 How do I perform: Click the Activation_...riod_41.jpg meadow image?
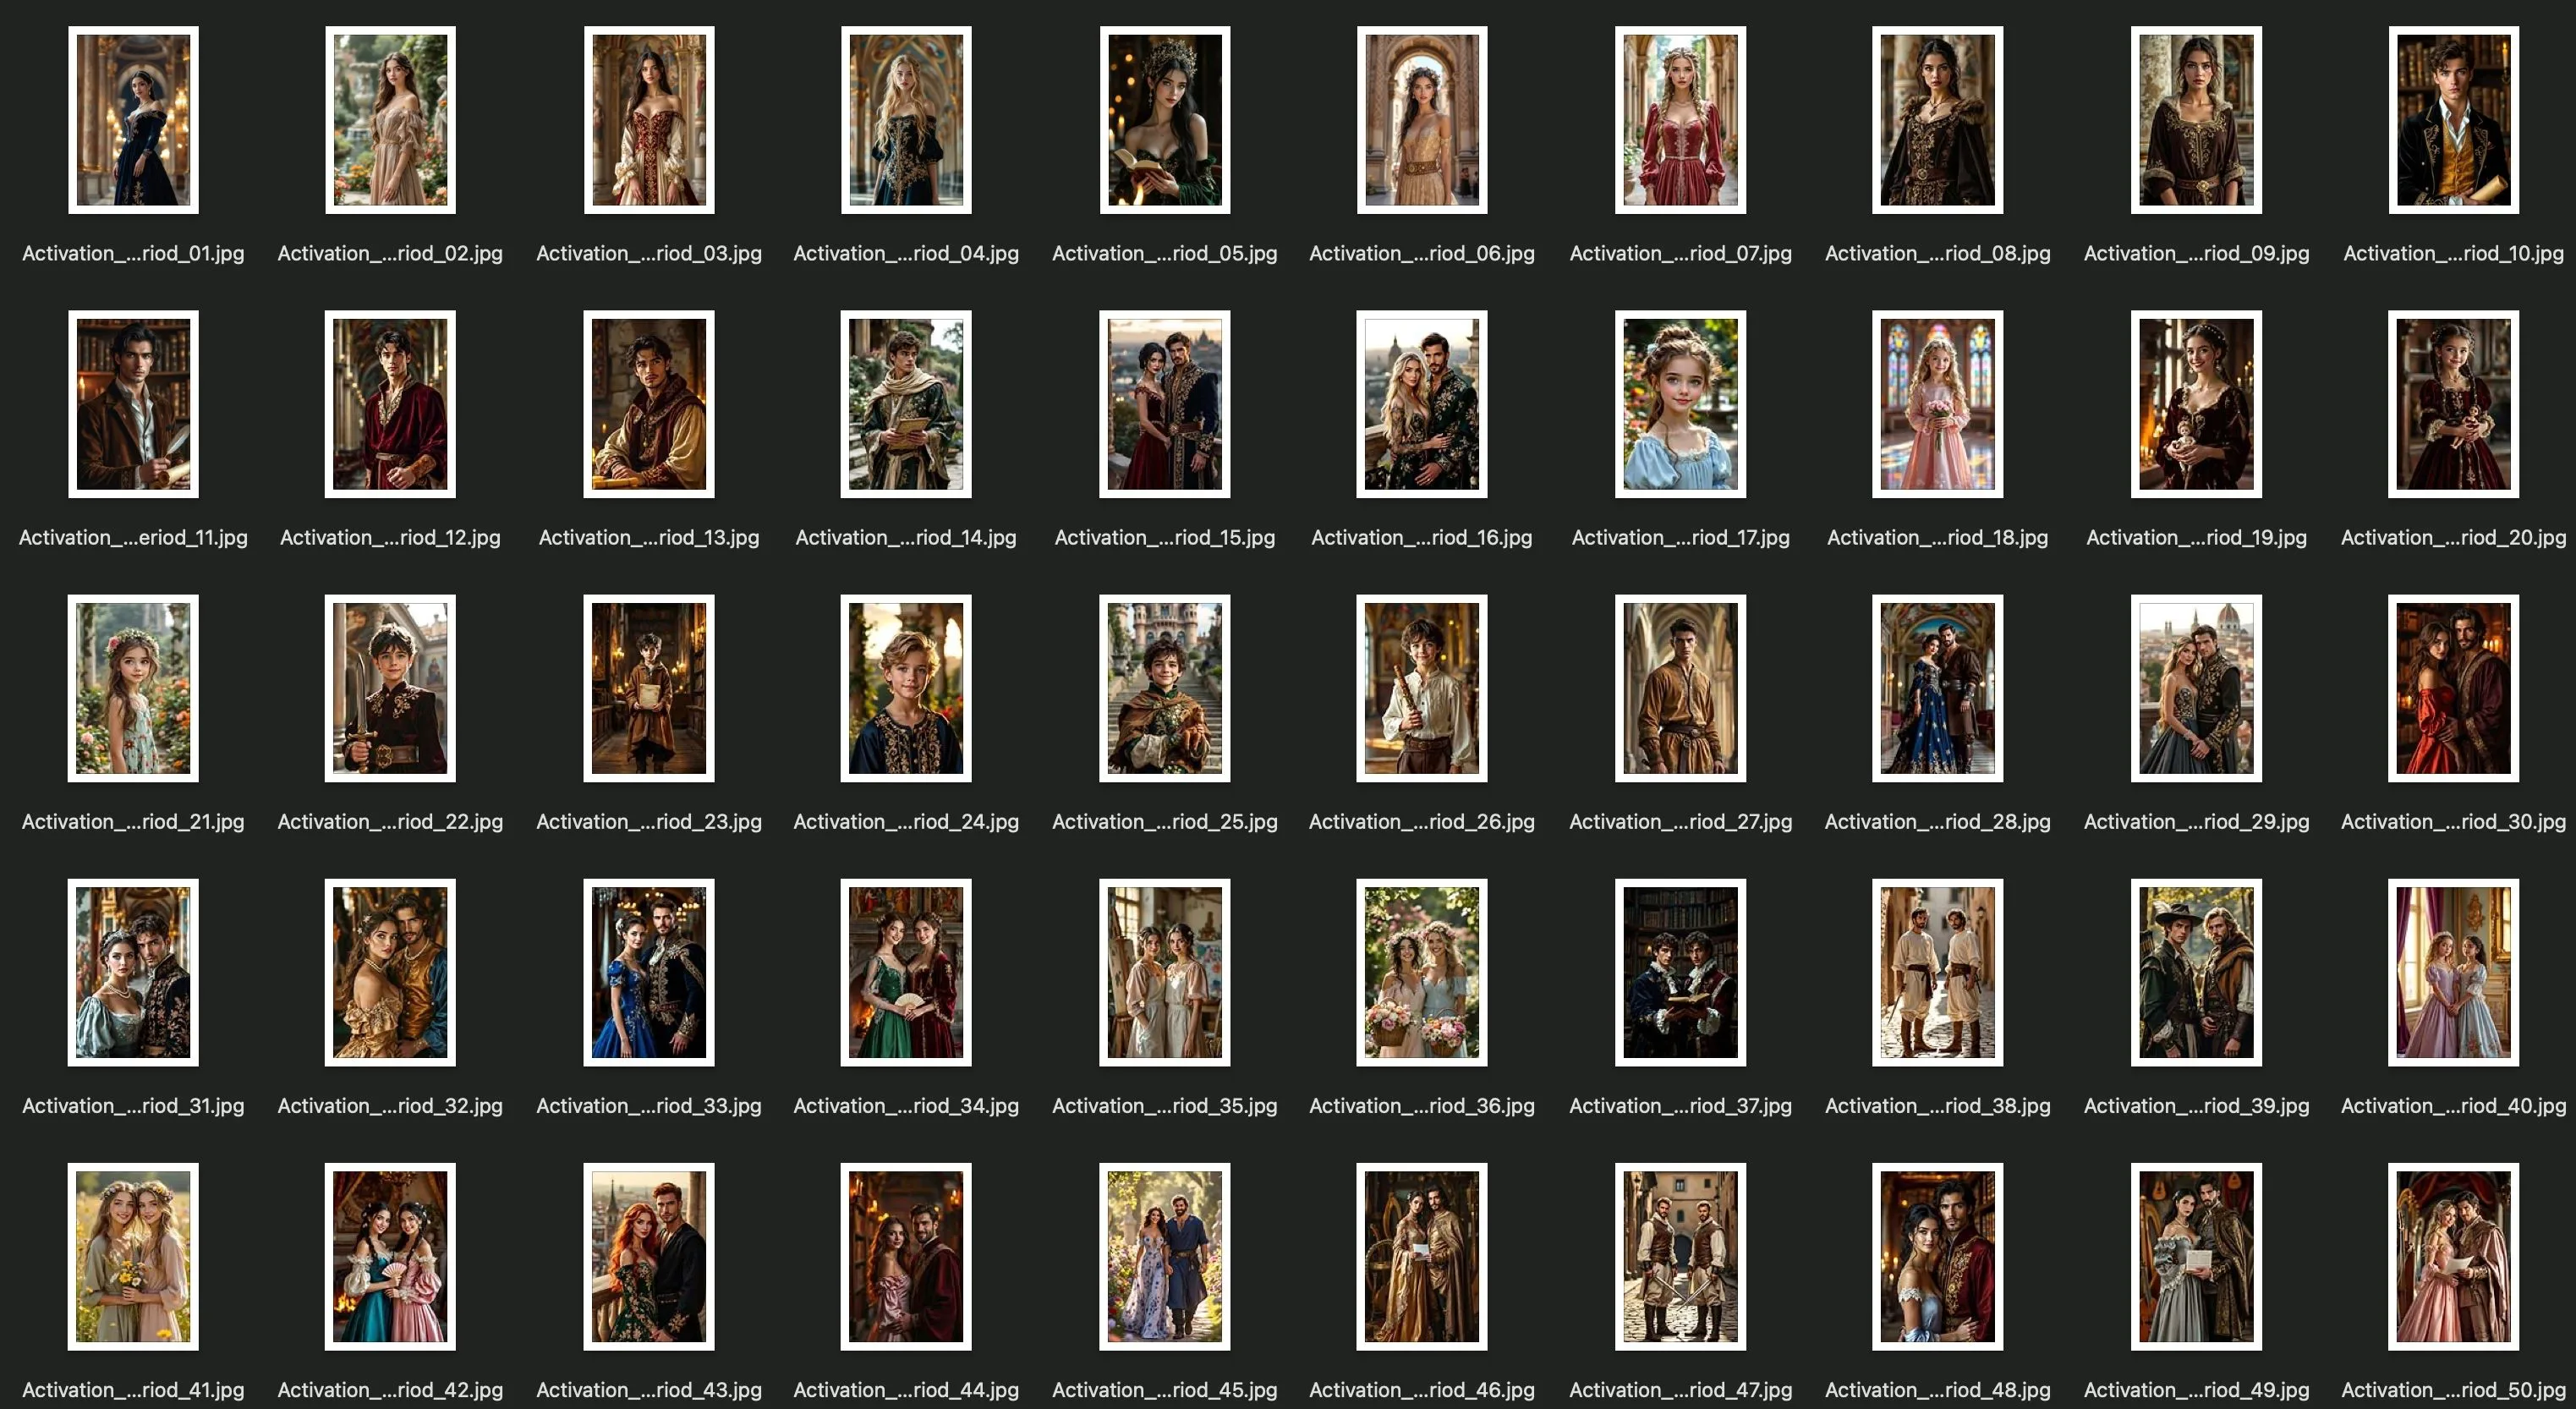pos(133,1256)
